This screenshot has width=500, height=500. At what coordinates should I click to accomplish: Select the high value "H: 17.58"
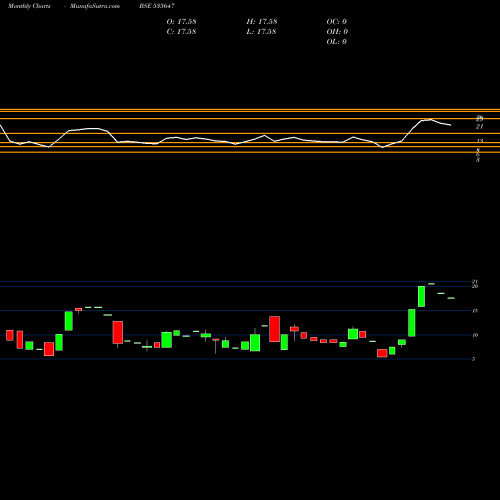click(x=262, y=22)
